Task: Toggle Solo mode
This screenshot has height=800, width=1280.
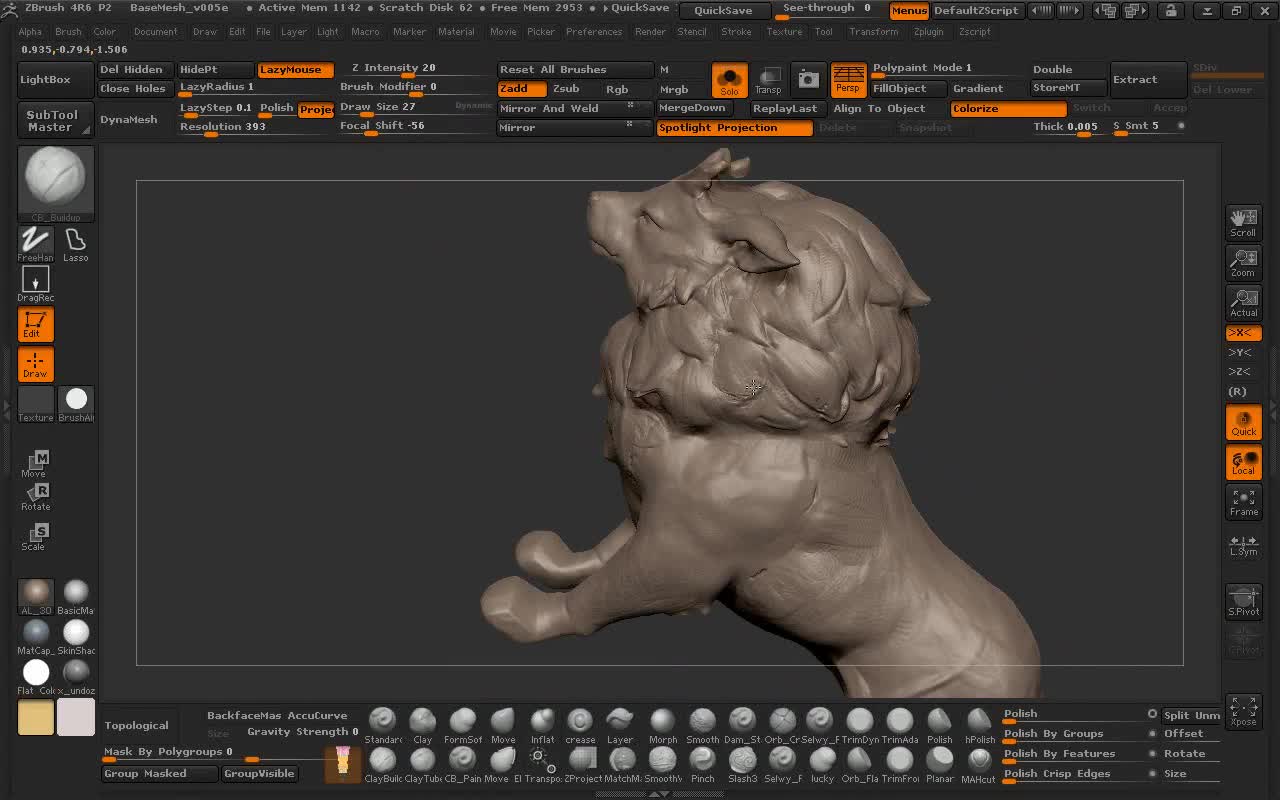Action: [729, 80]
